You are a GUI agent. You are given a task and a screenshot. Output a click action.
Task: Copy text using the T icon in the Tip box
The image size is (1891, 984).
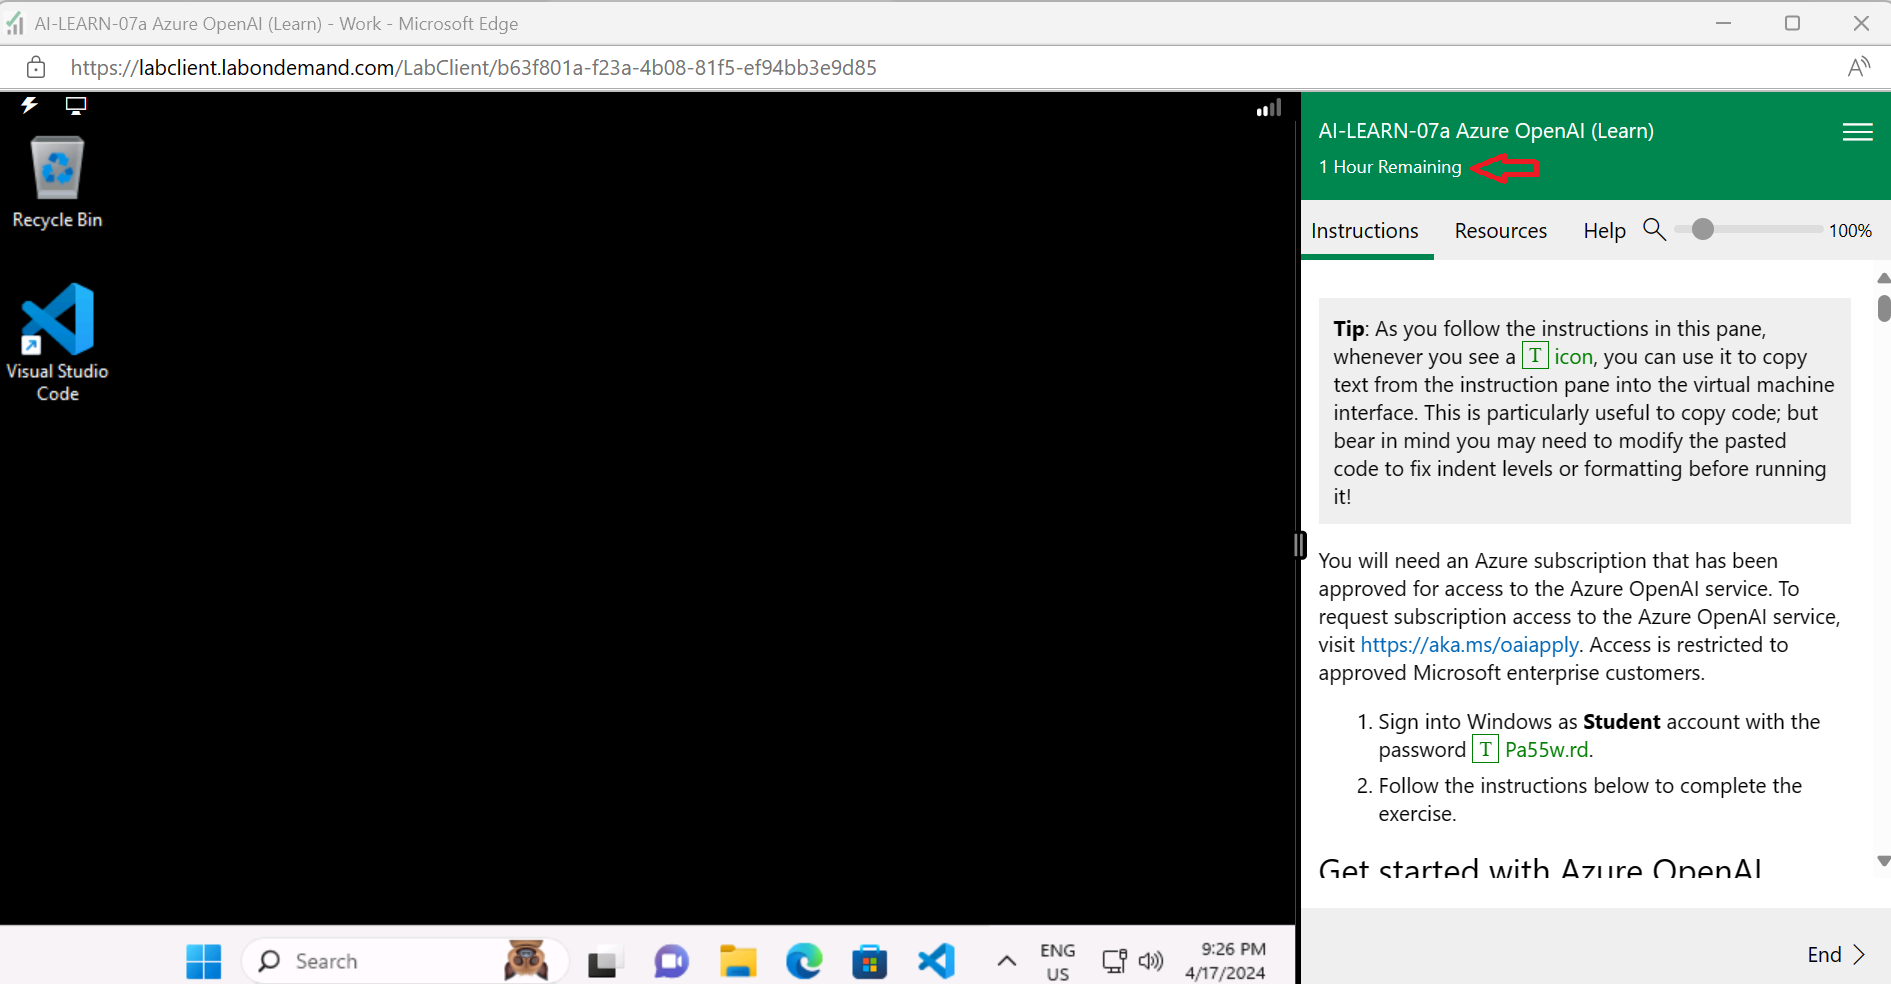click(x=1535, y=355)
